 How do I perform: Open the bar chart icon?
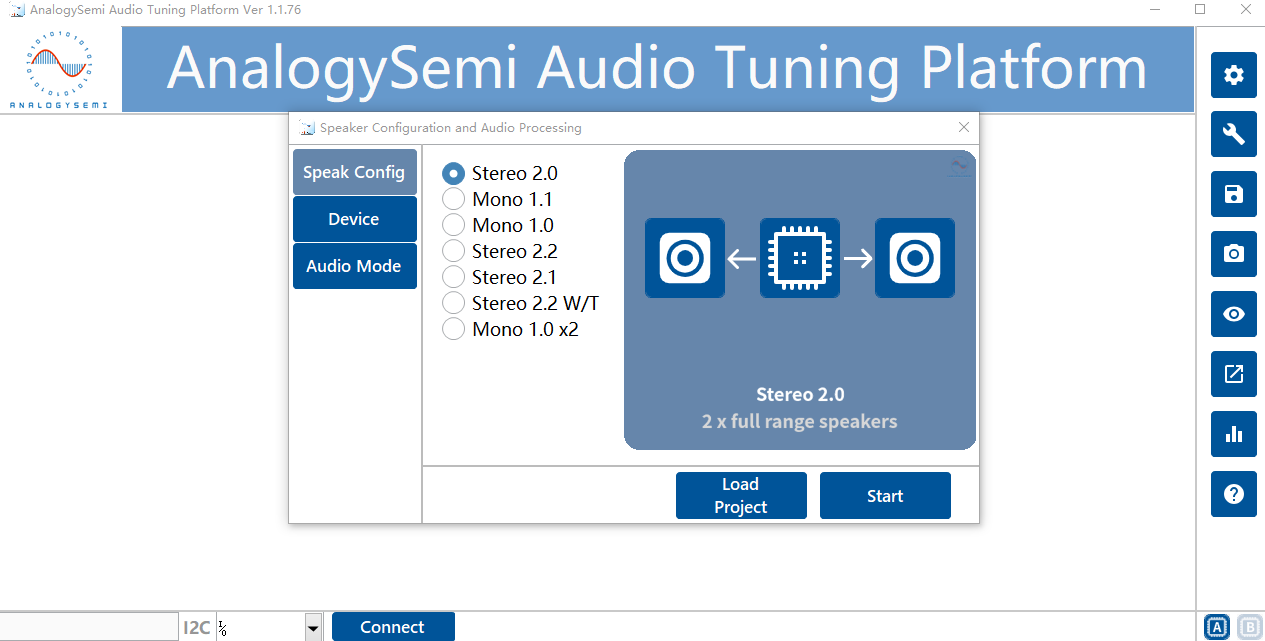pos(1233,434)
